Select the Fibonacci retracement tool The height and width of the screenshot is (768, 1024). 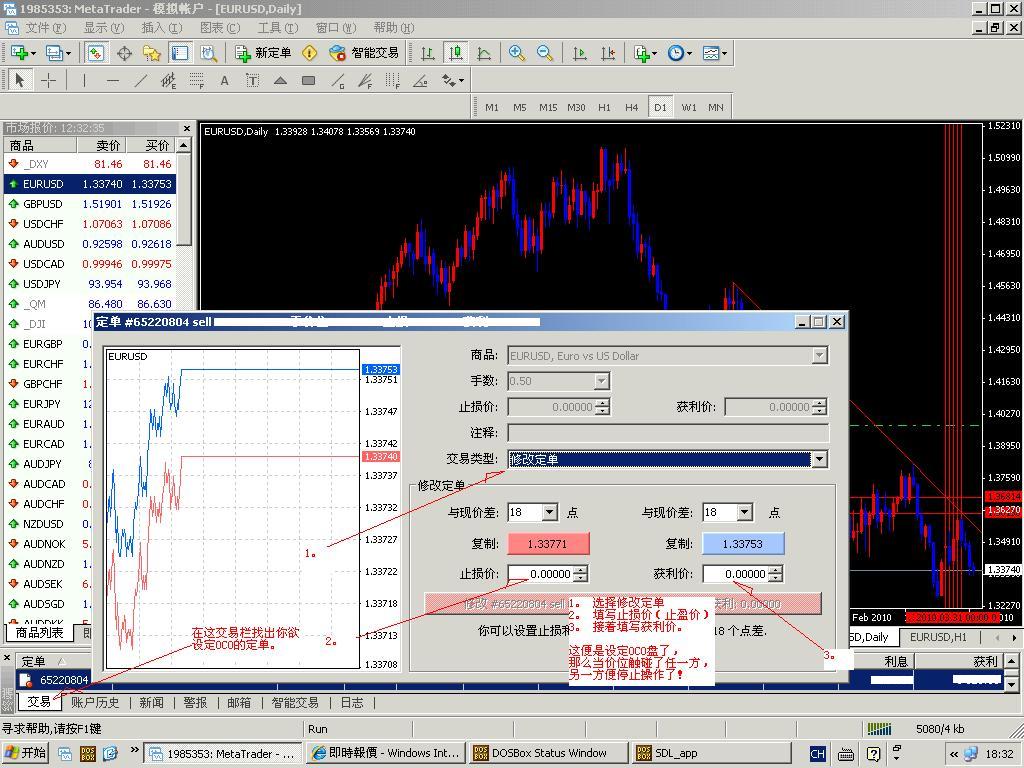(x=197, y=80)
